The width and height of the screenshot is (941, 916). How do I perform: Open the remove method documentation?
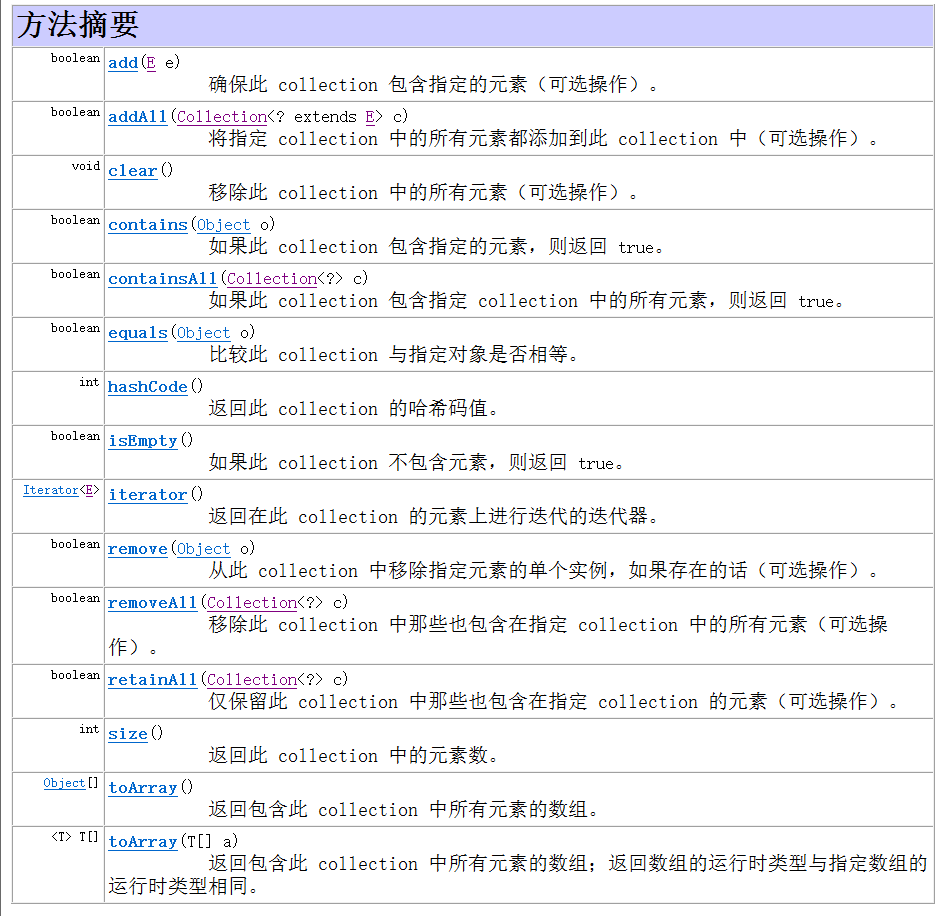[137, 549]
